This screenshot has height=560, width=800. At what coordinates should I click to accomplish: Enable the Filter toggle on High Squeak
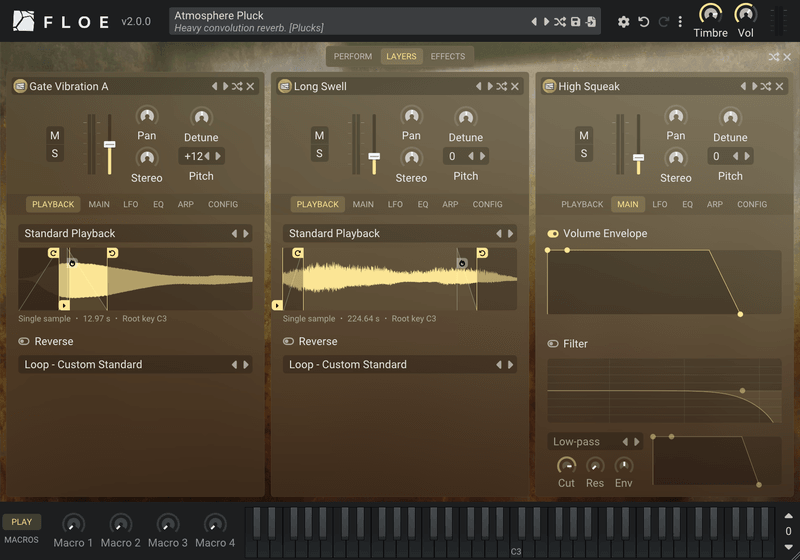(553, 344)
